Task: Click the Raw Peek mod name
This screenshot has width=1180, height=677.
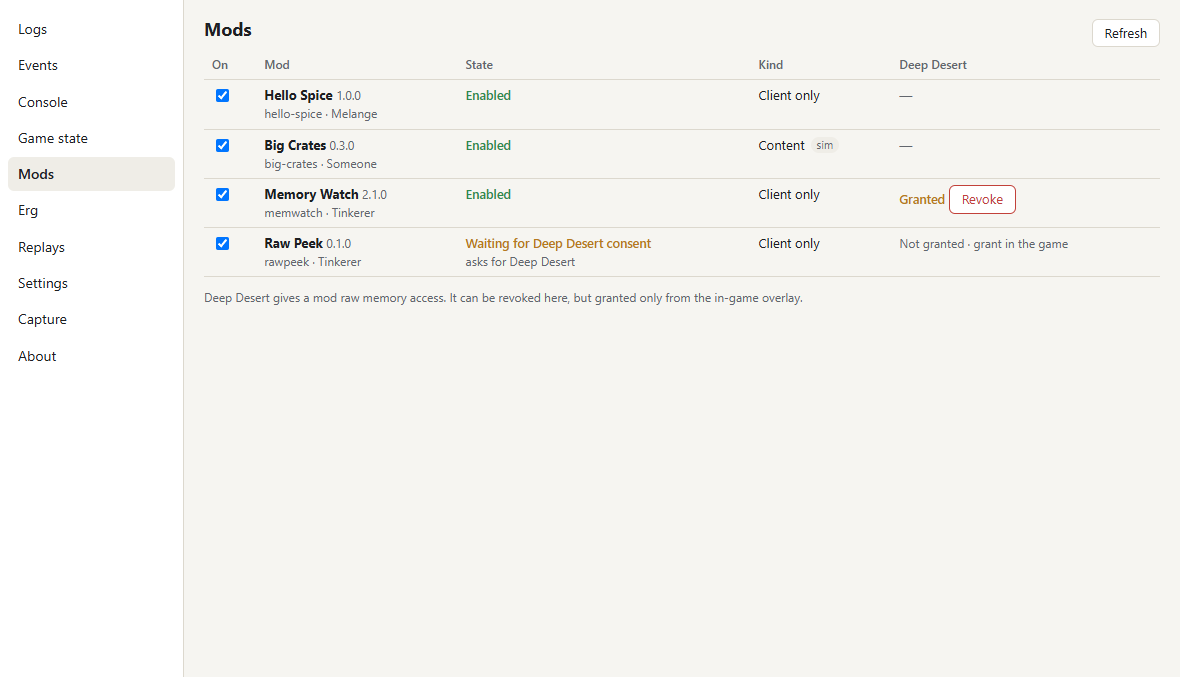Action: click(x=293, y=243)
